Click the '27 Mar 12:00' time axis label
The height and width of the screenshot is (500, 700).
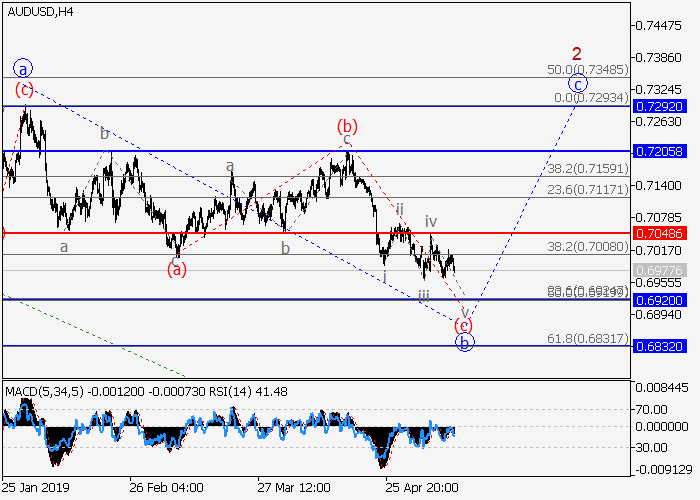pyautogui.click(x=293, y=488)
